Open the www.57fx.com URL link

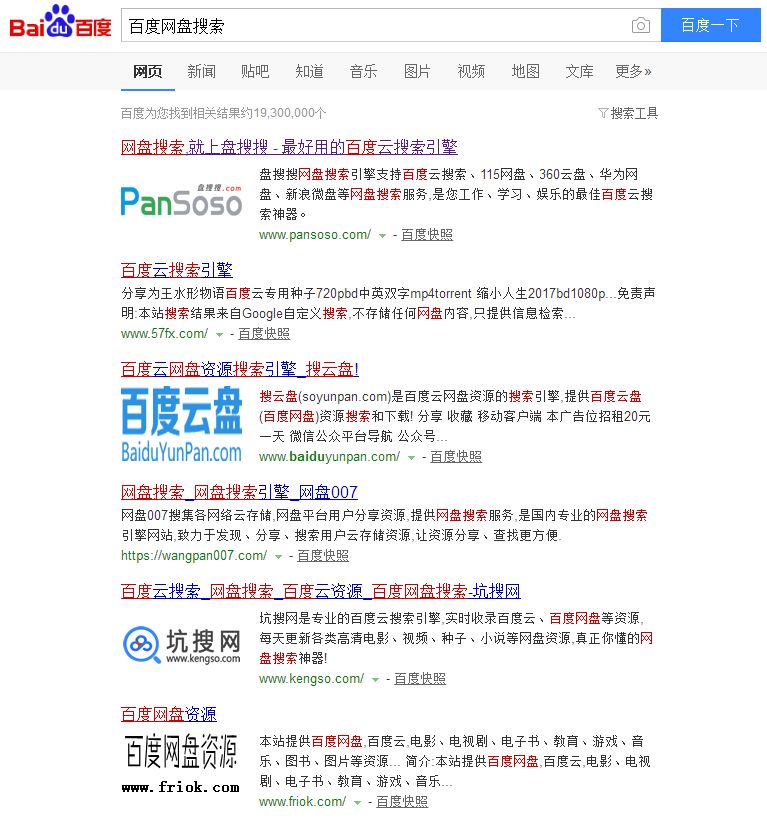pos(165,334)
